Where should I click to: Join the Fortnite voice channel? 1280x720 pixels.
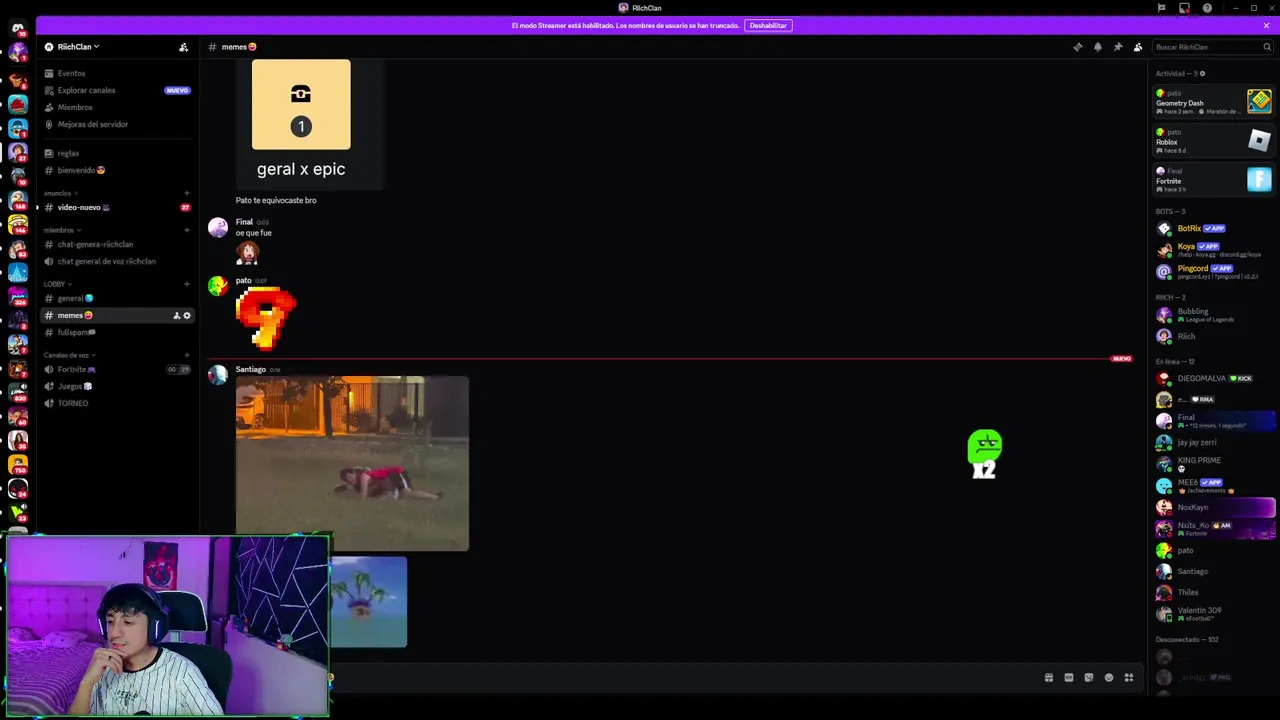coord(115,369)
